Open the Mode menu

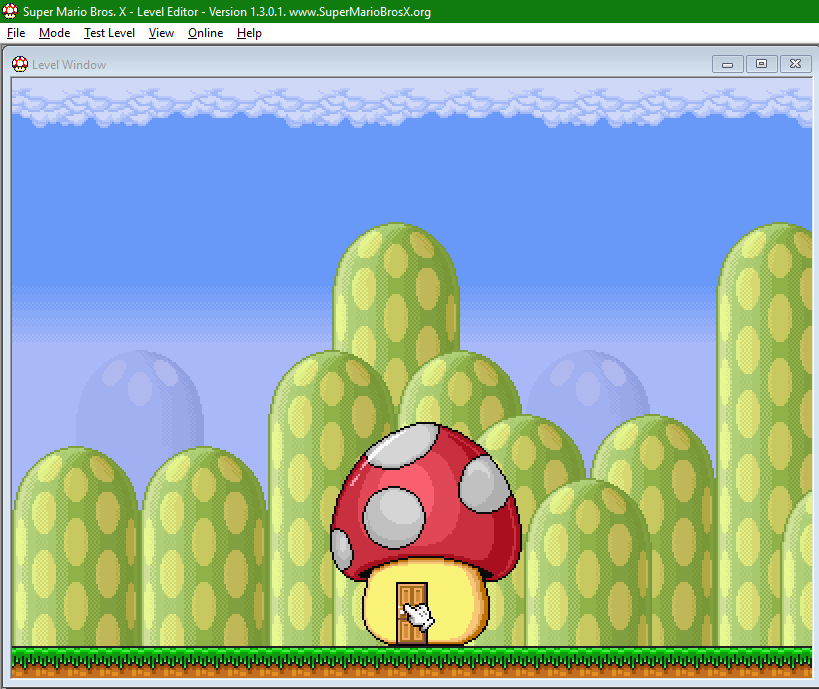click(54, 33)
